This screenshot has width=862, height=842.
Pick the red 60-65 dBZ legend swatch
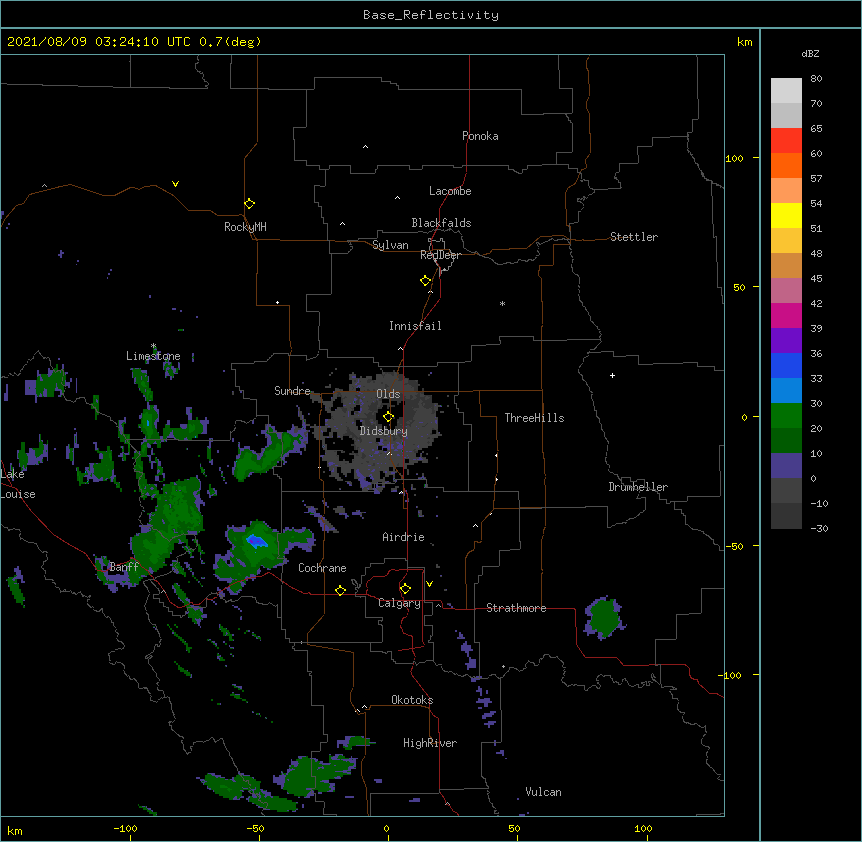786,141
